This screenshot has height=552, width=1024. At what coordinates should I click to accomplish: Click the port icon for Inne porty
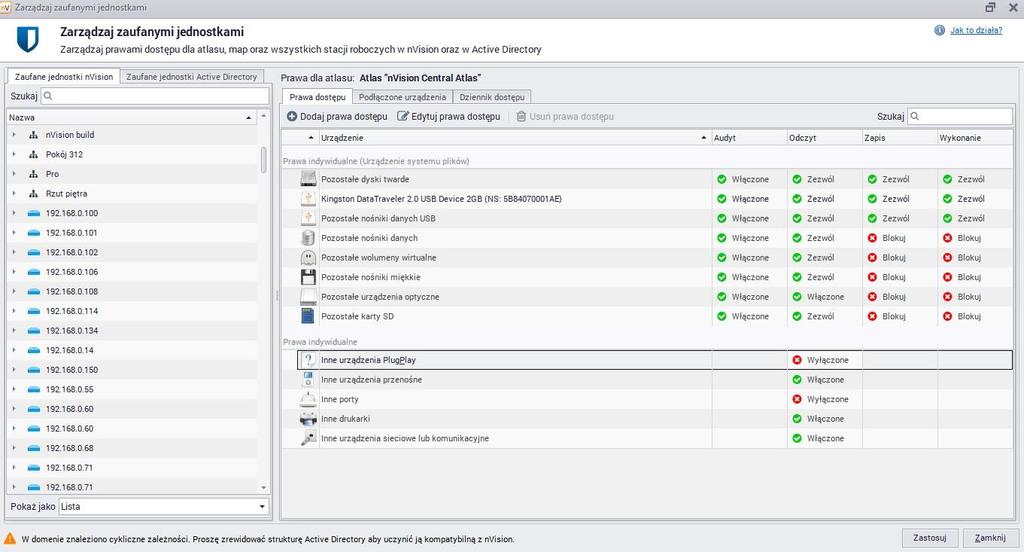click(x=308, y=398)
